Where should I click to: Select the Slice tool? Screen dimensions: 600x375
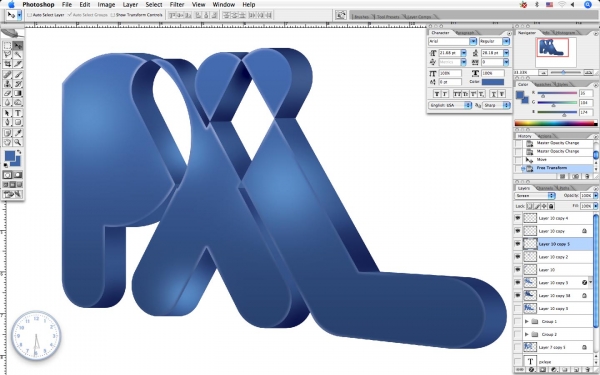point(18,64)
